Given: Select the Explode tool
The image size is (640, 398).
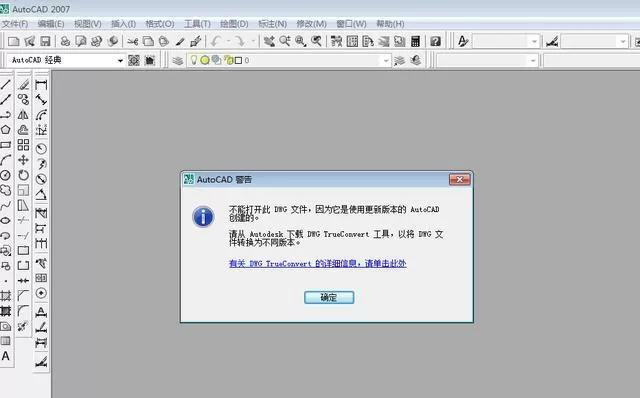Looking at the screenshot, I should coord(23,326).
